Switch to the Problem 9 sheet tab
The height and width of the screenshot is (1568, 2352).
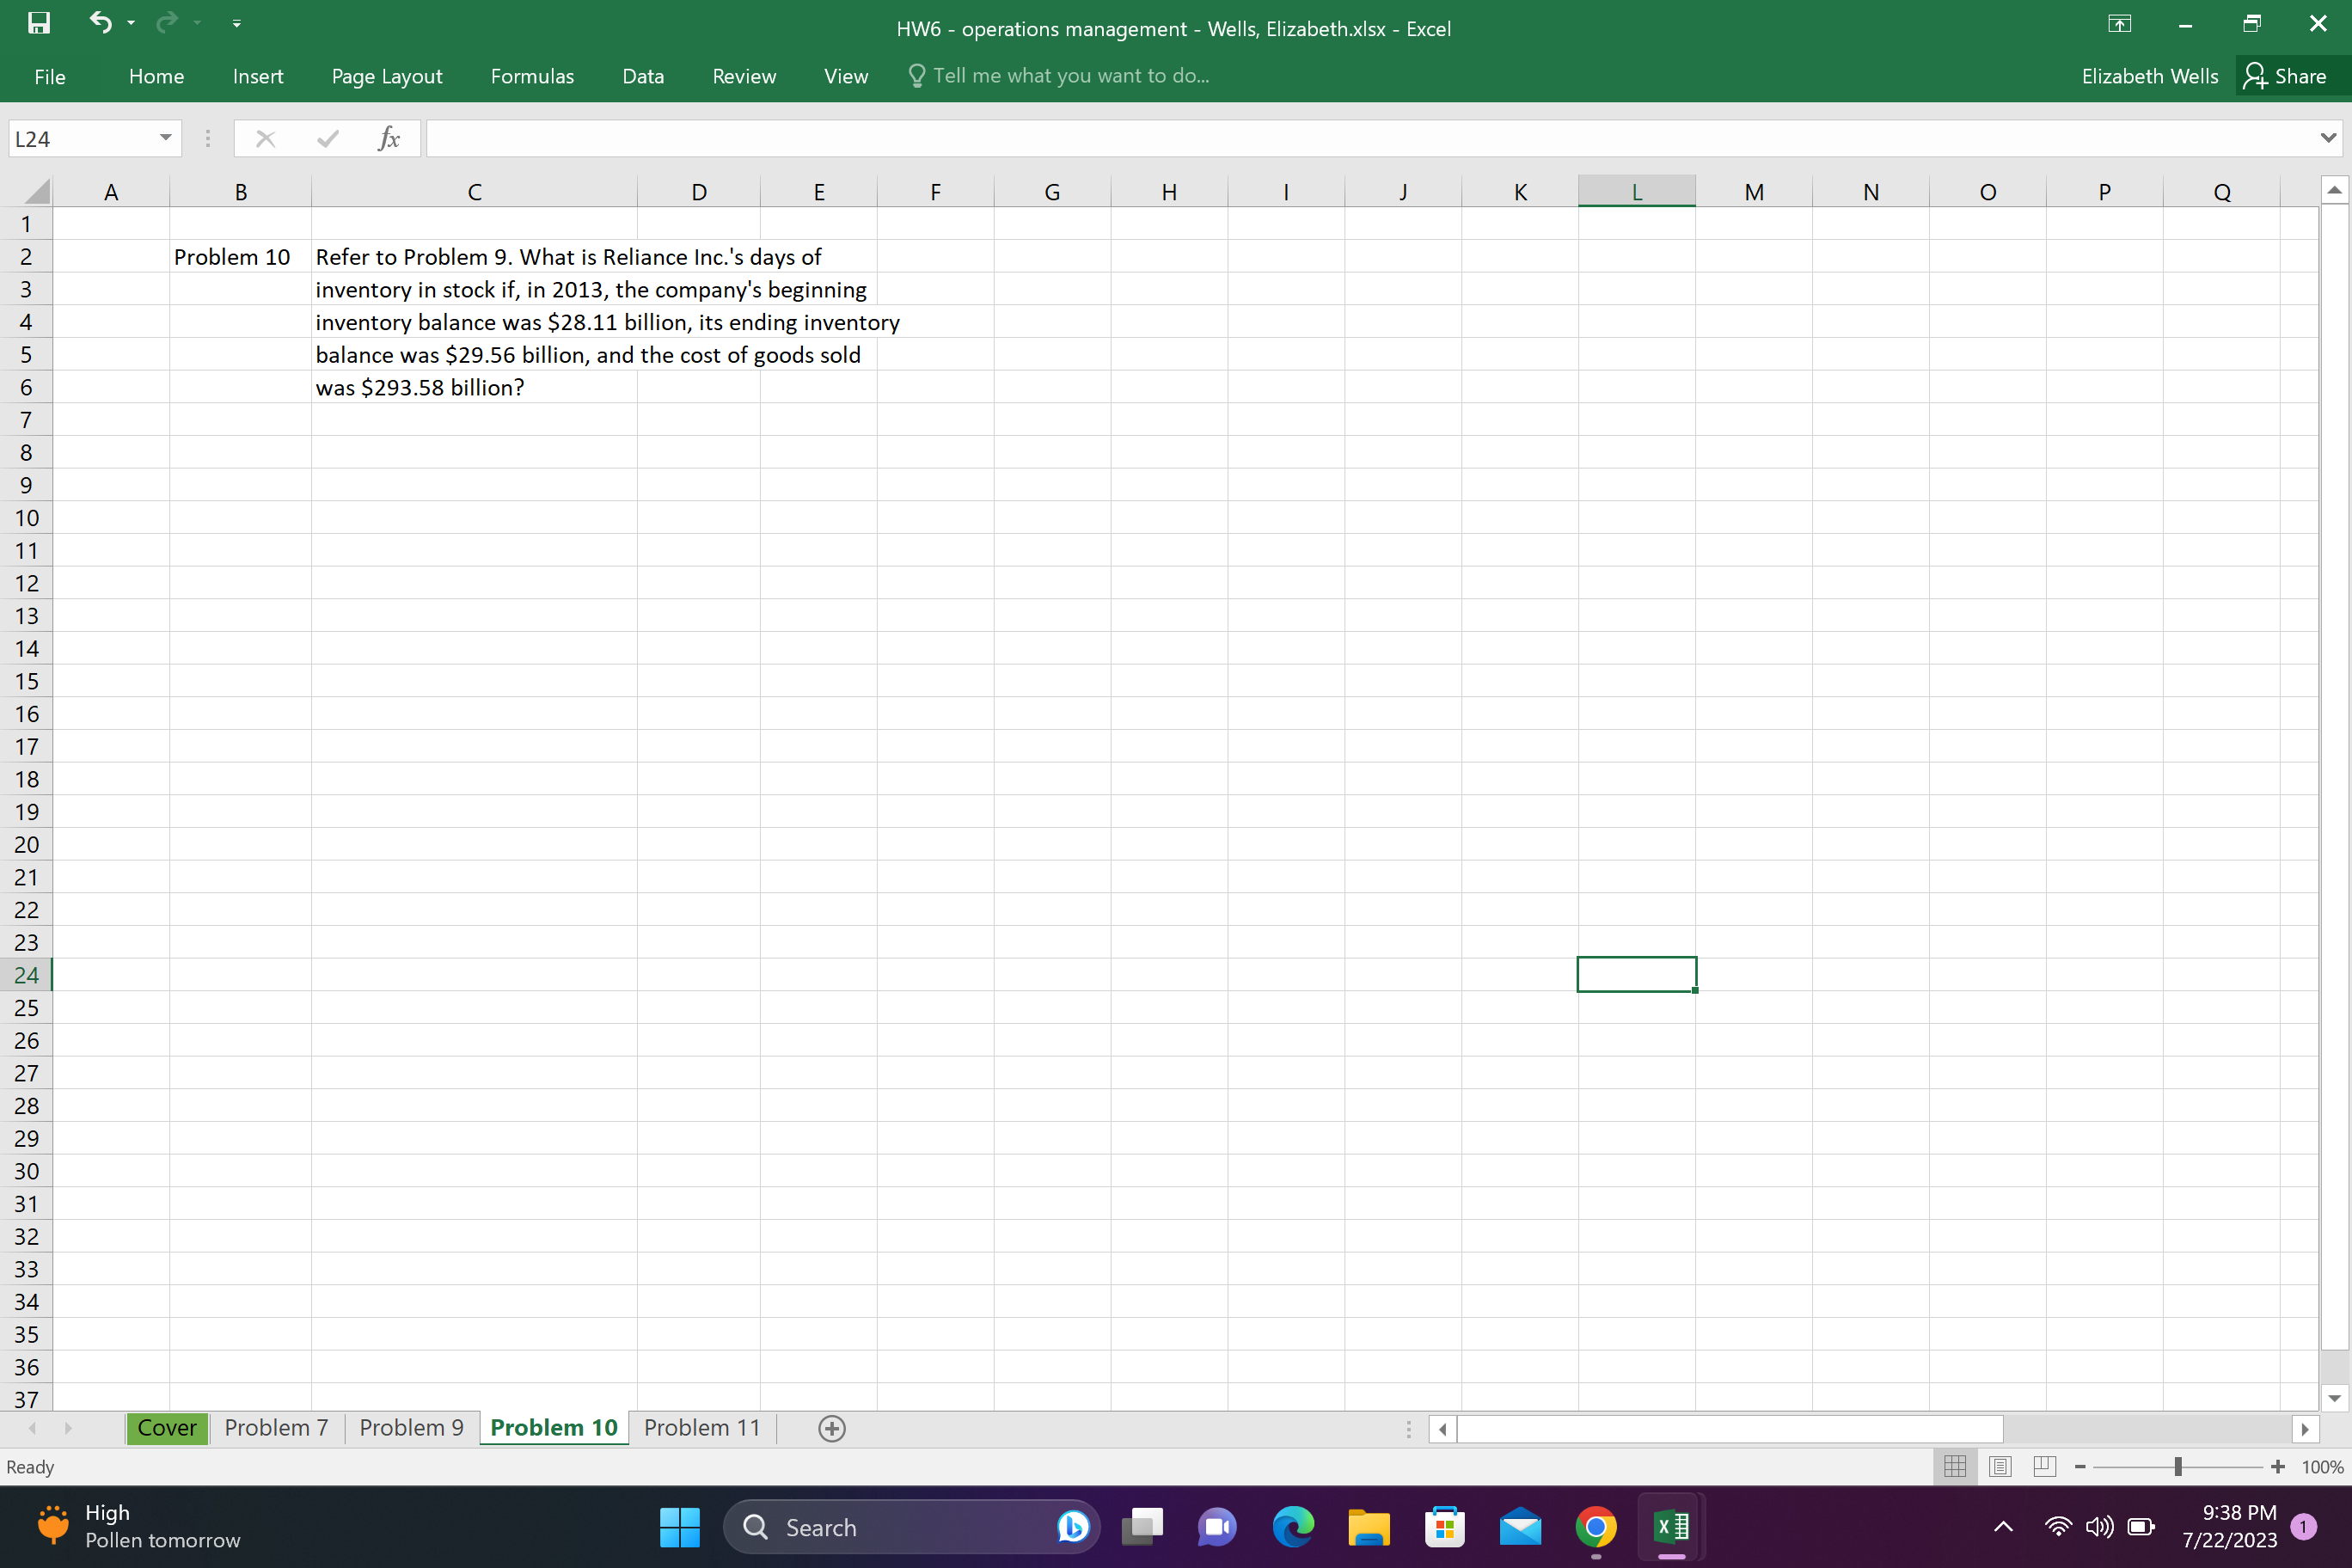point(410,1427)
